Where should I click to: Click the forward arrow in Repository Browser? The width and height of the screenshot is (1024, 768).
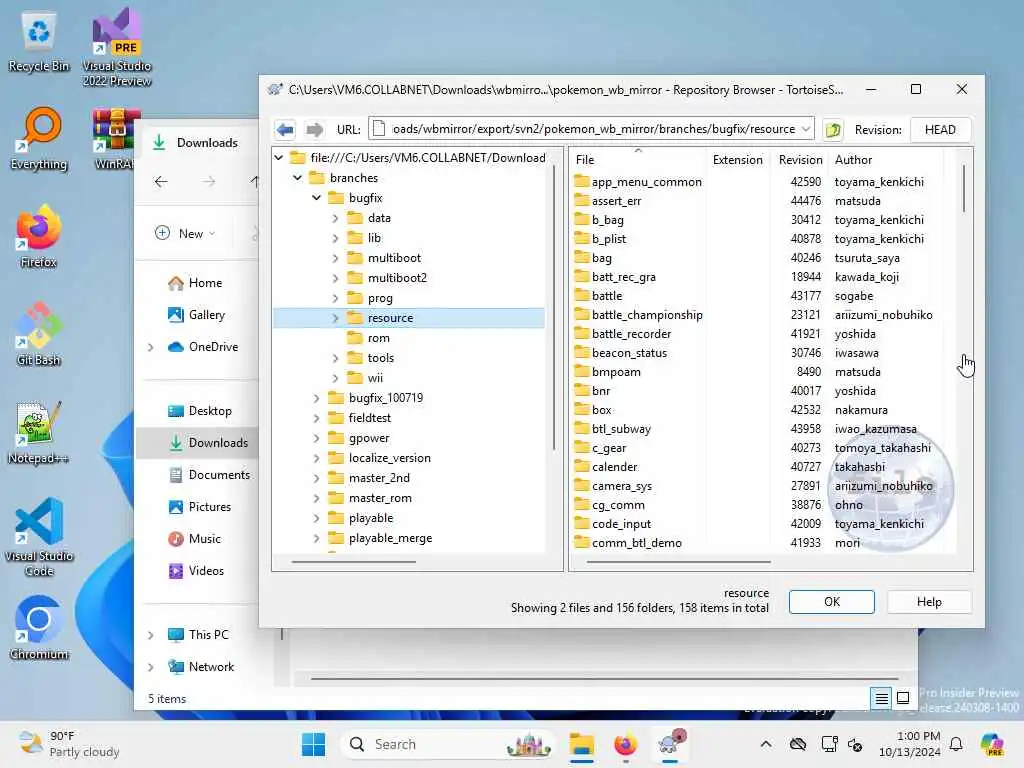click(315, 129)
